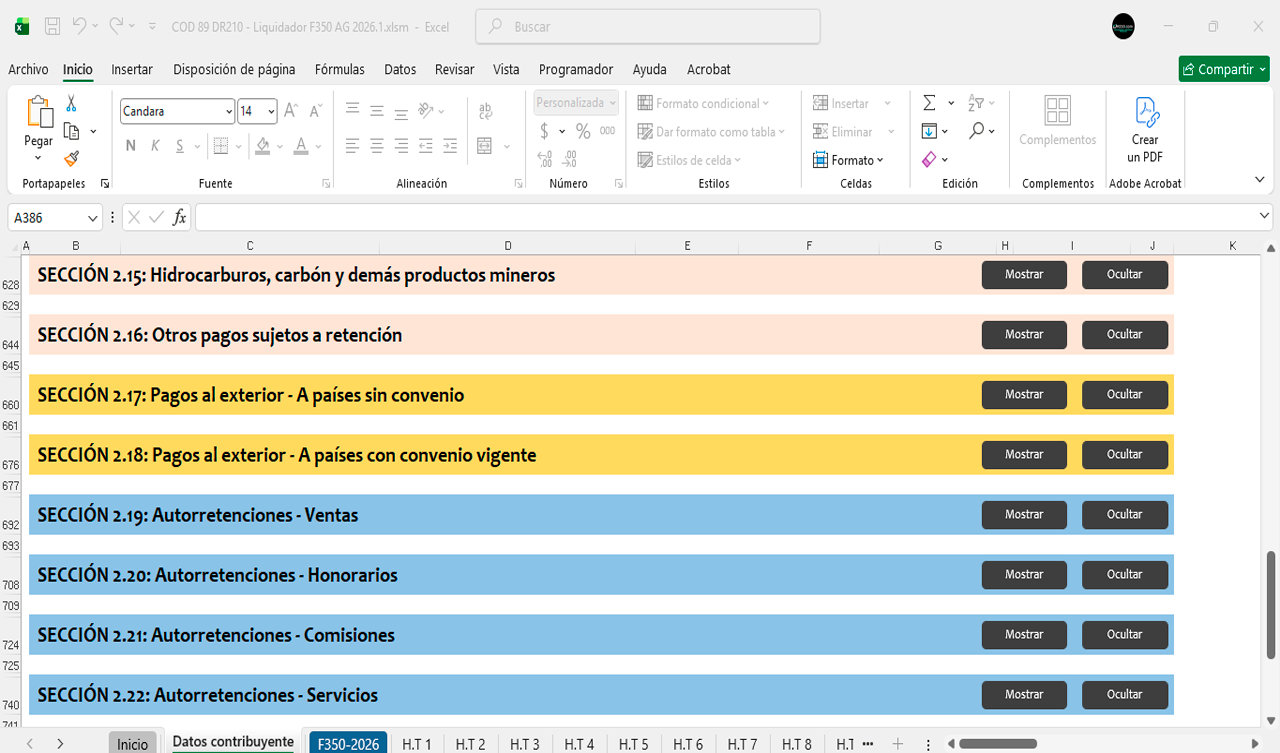Toggle bold (N) formatting
This screenshot has height=753, width=1280.
coord(130,146)
